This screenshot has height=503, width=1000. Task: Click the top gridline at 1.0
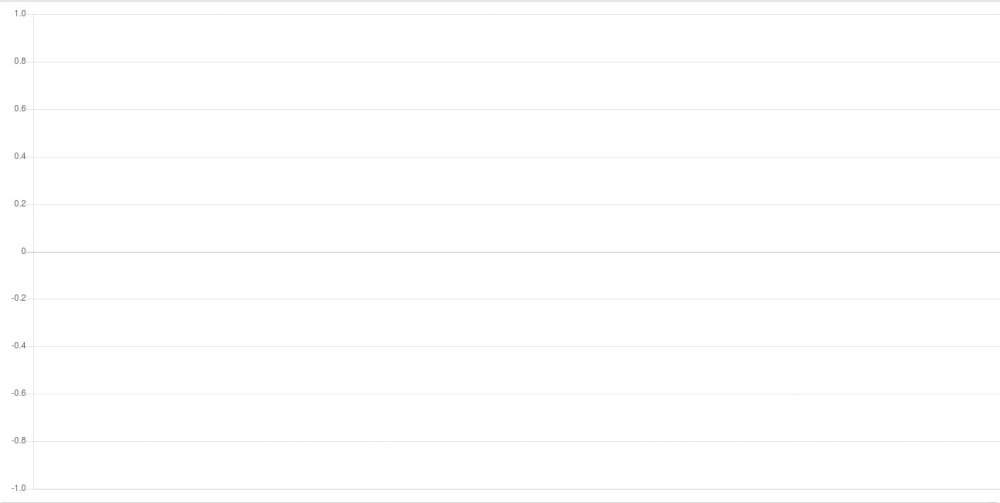click(x=517, y=14)
